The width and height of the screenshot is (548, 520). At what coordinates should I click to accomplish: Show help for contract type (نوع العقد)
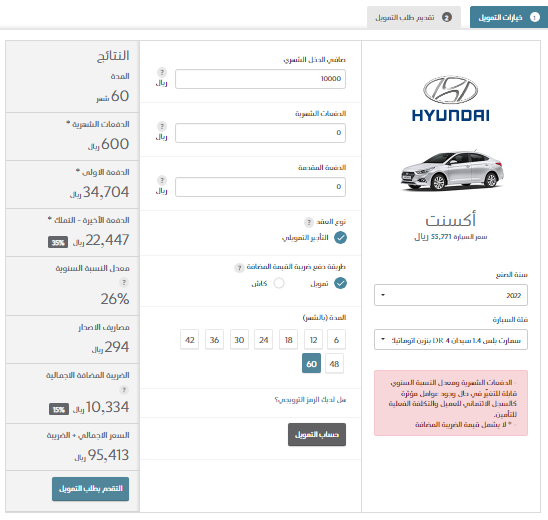tap(309, 222)
